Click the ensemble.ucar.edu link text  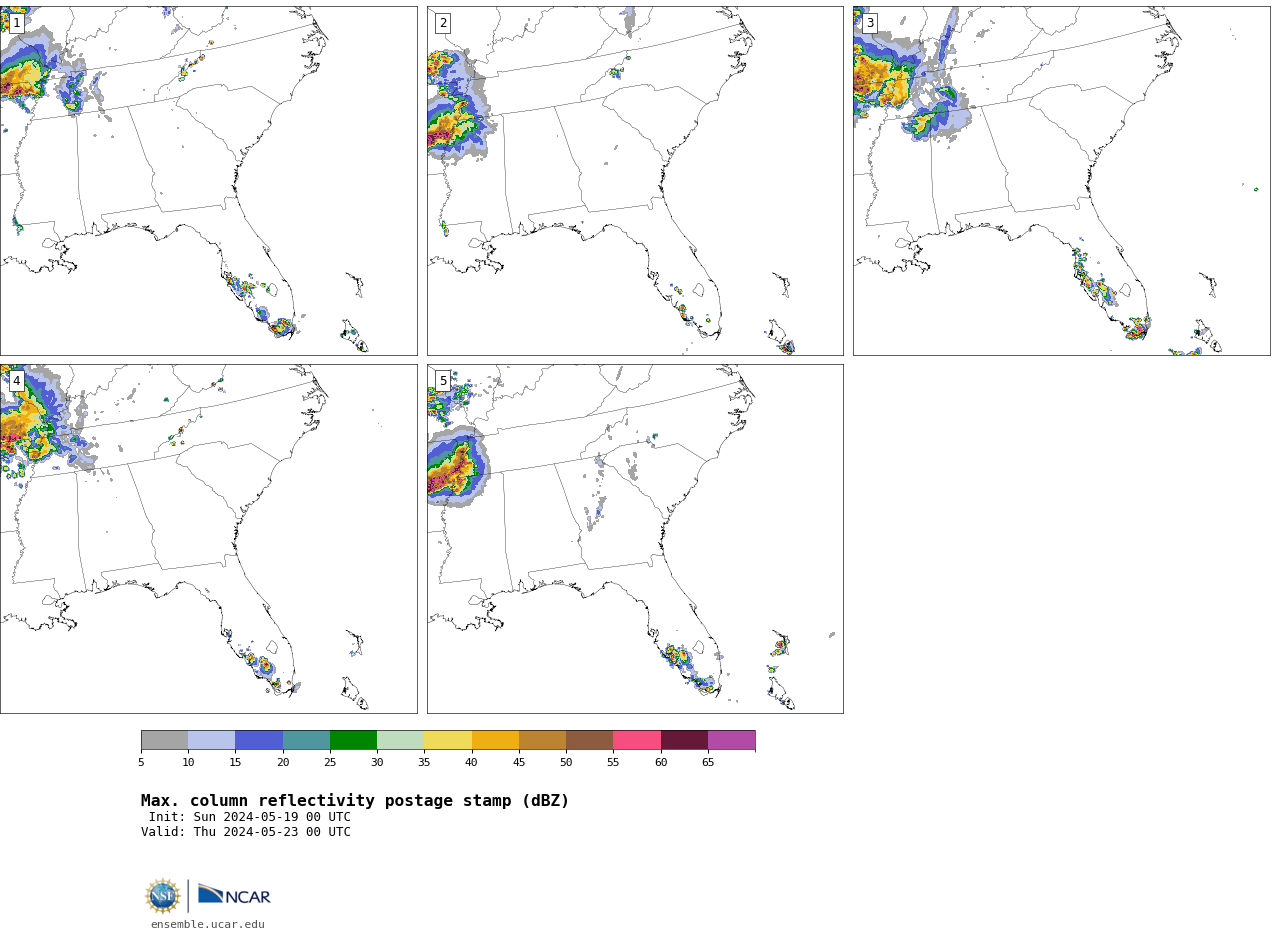click(208, 924)
